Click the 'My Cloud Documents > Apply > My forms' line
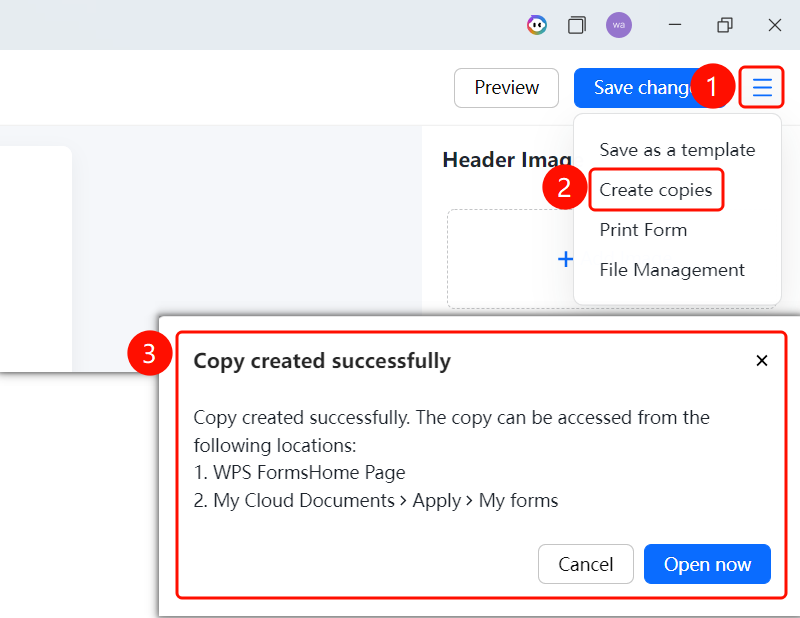Image resolution: width=800 pixels, height=618 pixels. [376, 501]
